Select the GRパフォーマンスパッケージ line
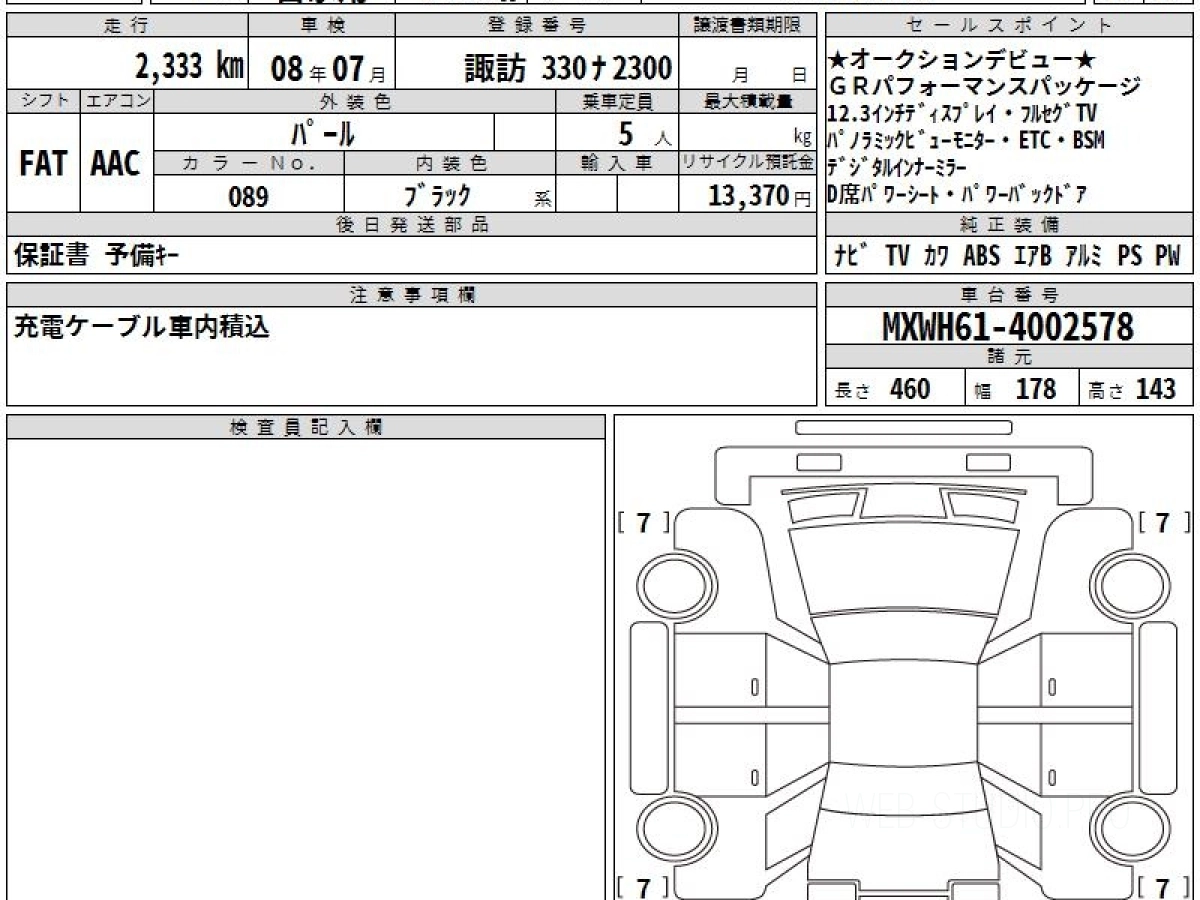This screenshot has width=1200, height=900. 984,87
